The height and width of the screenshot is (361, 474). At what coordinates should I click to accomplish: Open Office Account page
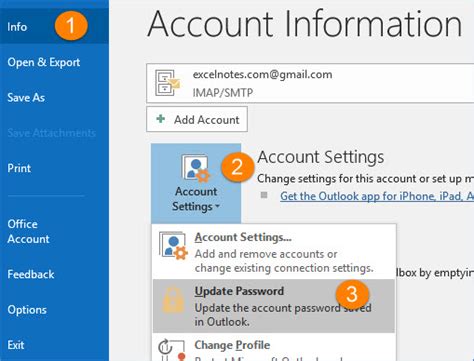(x=28, y=231)
